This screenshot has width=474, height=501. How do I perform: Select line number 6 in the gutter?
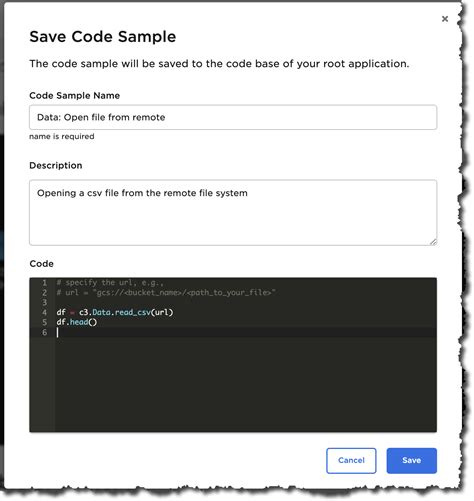click(x=44, y=332)
